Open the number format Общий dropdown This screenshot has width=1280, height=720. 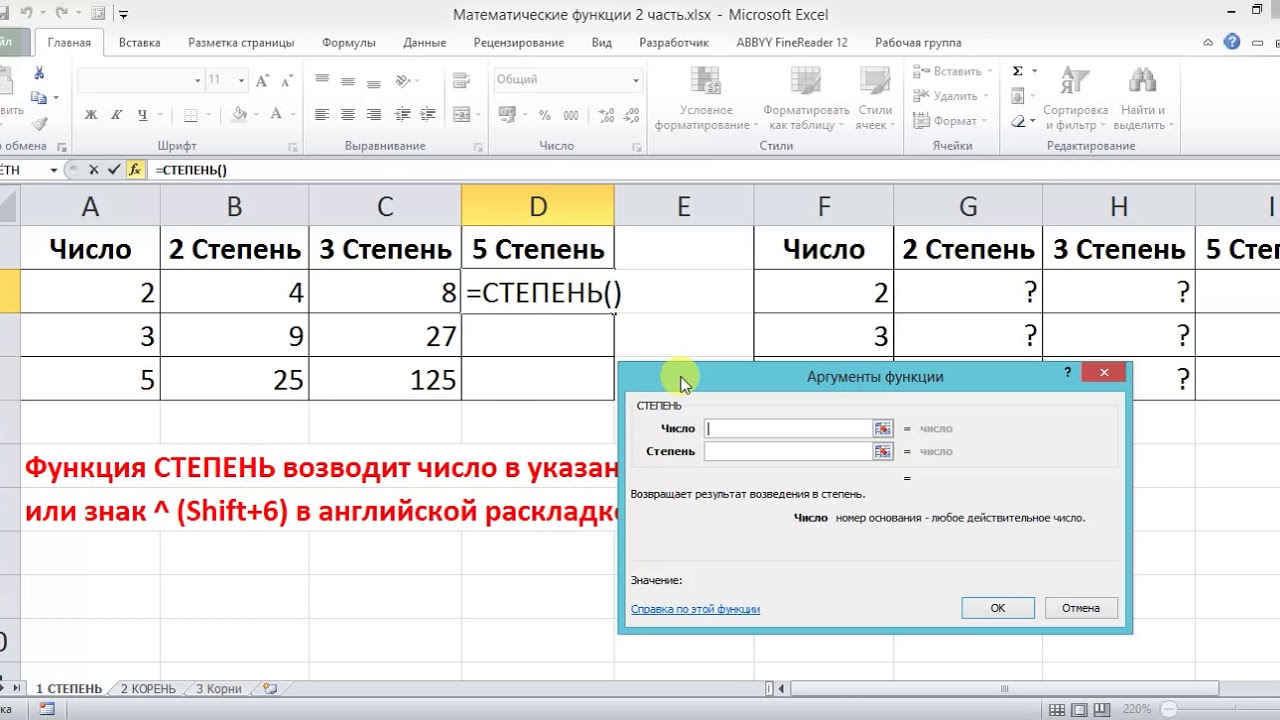pyautogui.click(x=635, y=80)
